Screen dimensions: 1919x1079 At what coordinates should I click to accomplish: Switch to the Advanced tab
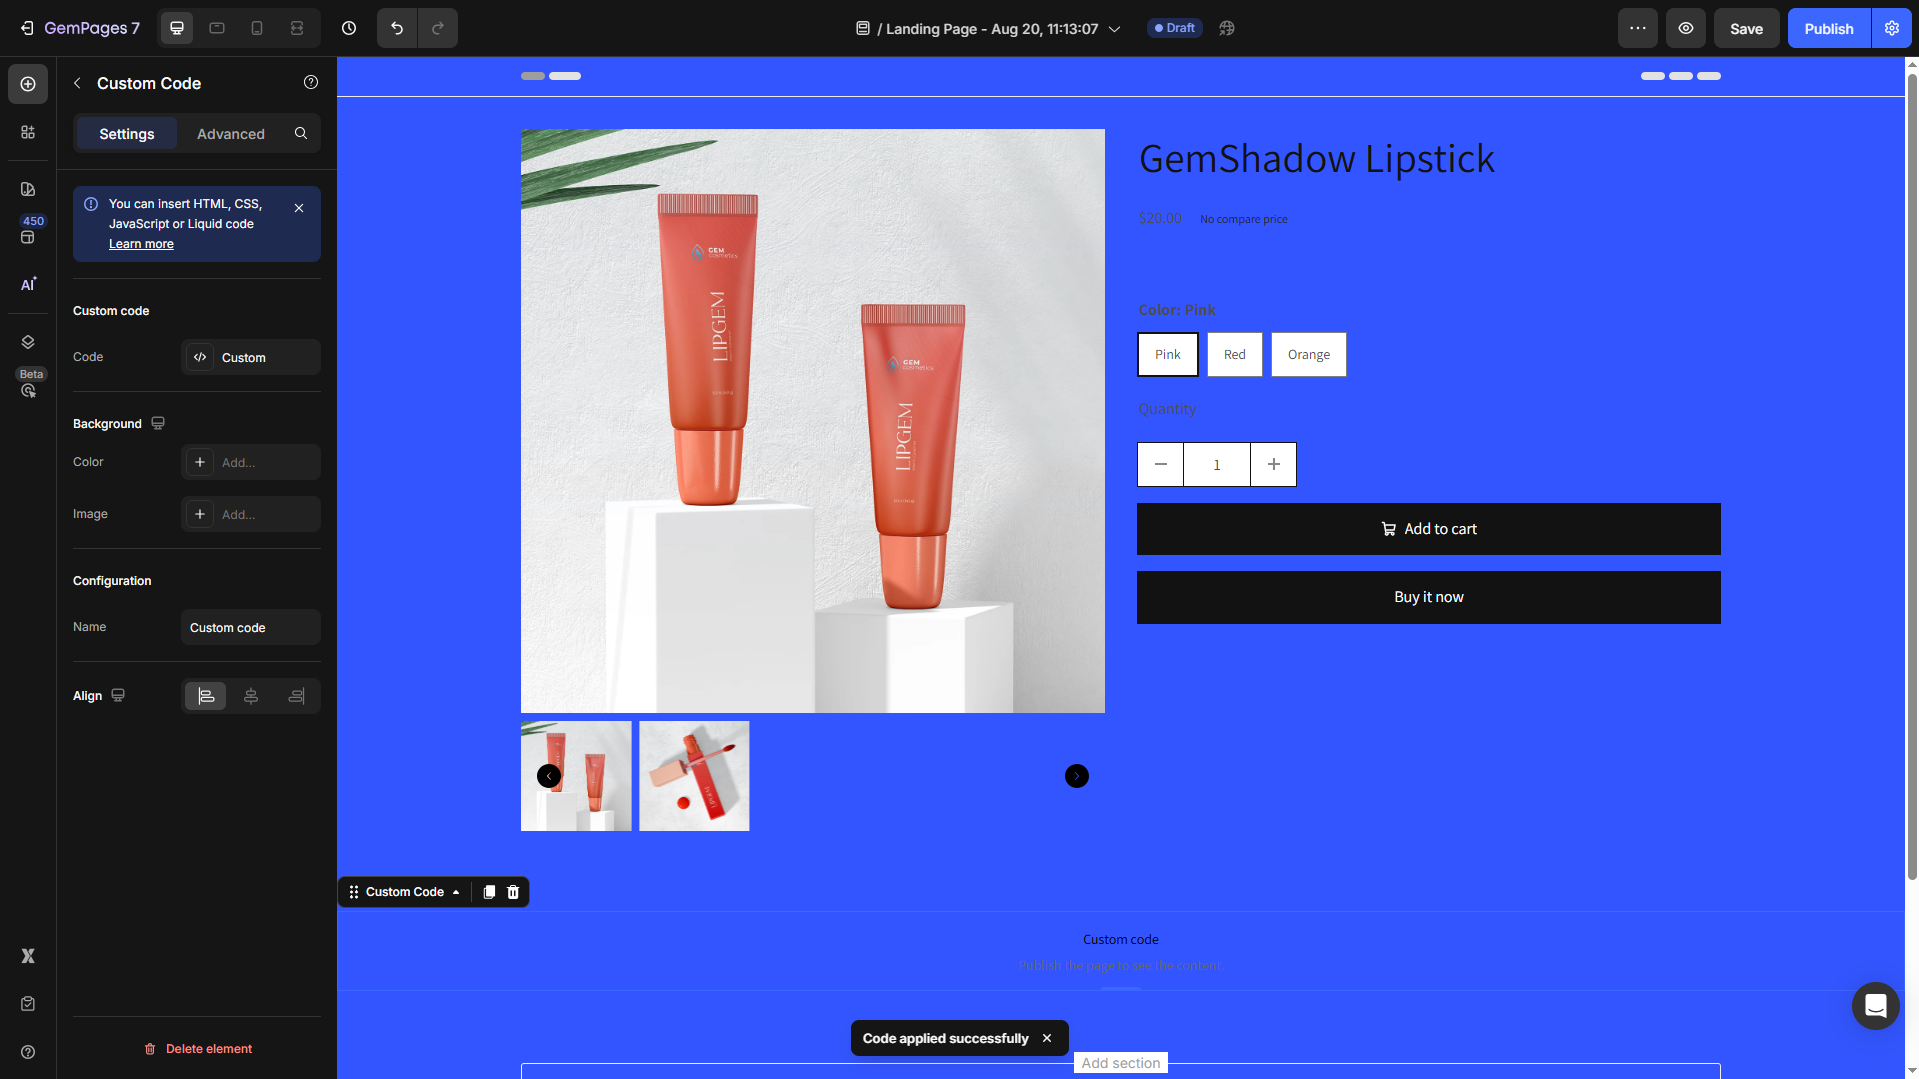[230, 134]
